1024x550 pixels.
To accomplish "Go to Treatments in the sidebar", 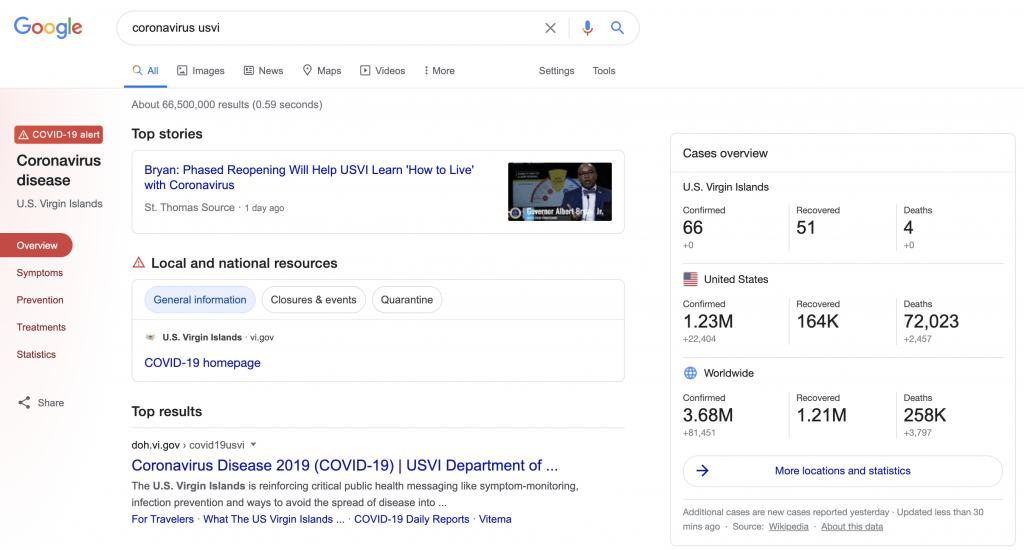I will (41, 327).
